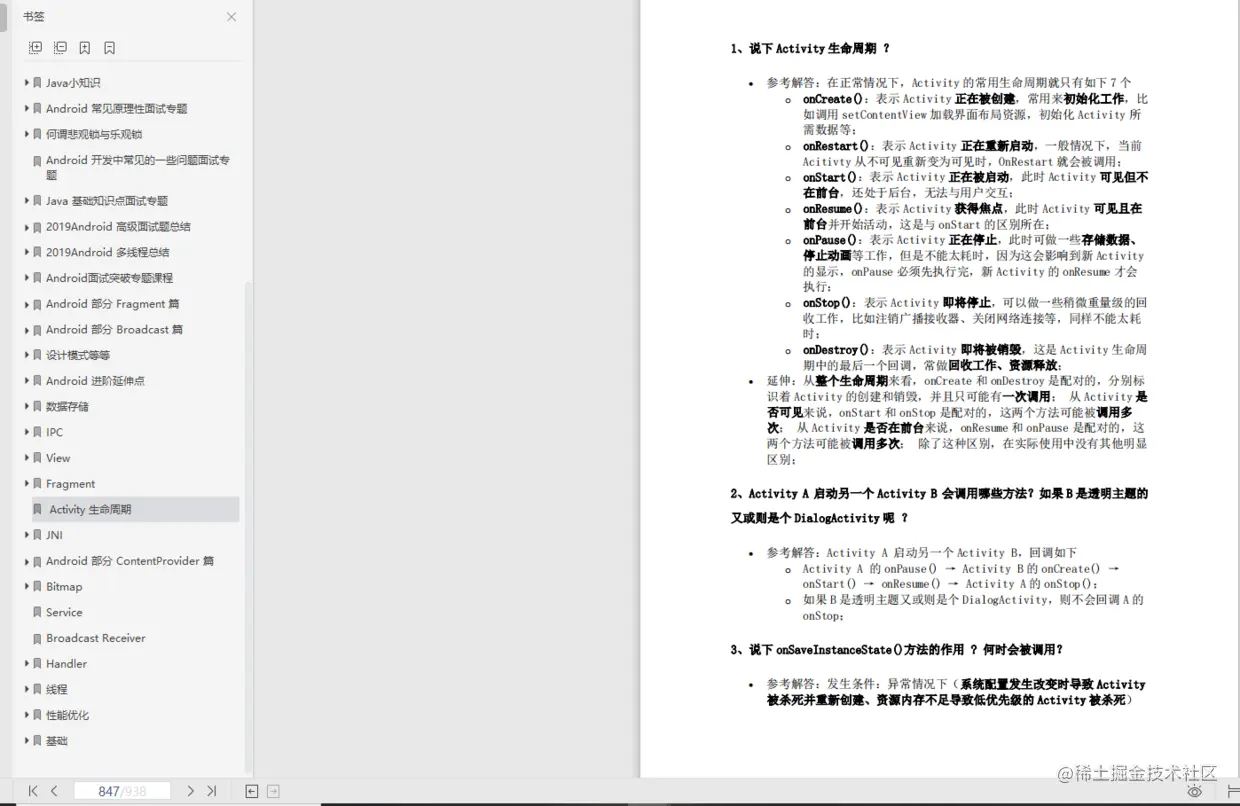This screenshot has height=806, width=1240.
Task: Select the Activity 生命周期 bookmark
Action: pyautogui.click(x=135, y=510)
